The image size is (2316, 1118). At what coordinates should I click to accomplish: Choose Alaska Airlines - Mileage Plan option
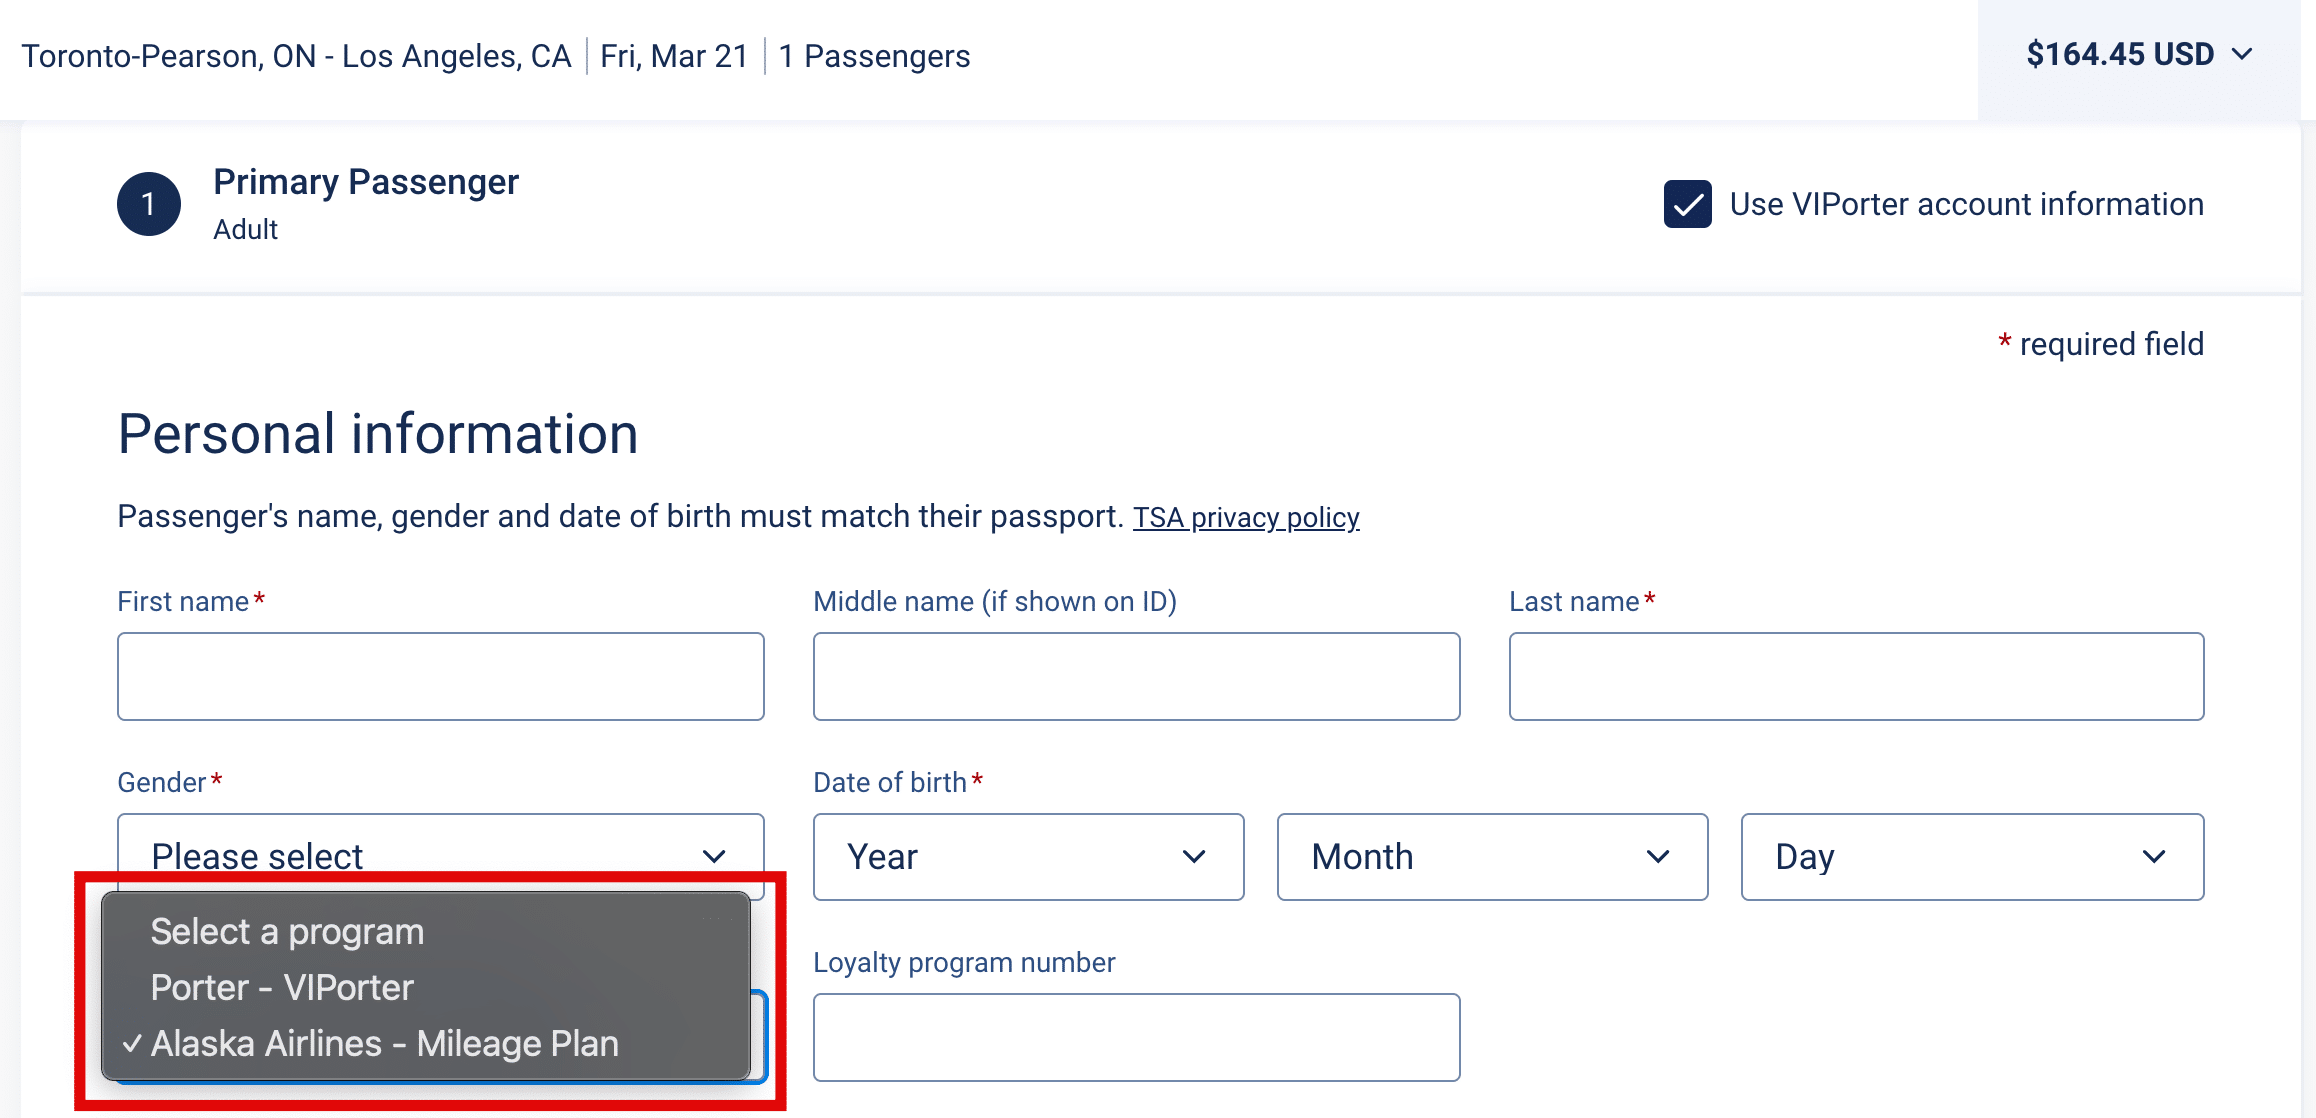(x=385, y=1044)
